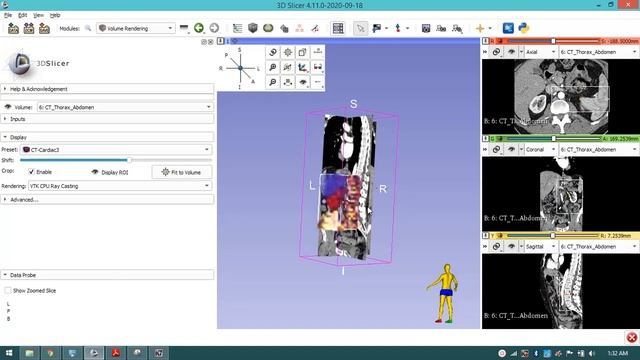
Task: Collapse the Data Probe section
Action: 107,275
